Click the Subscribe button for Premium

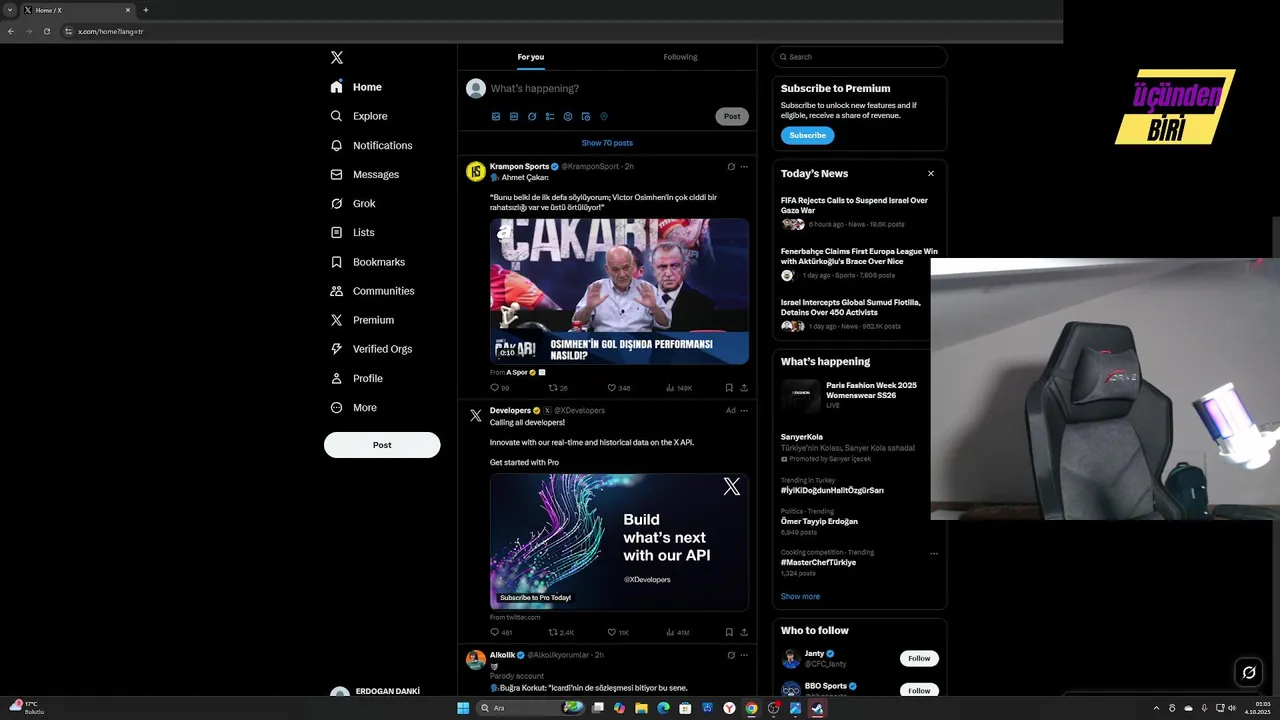[807, 135]
